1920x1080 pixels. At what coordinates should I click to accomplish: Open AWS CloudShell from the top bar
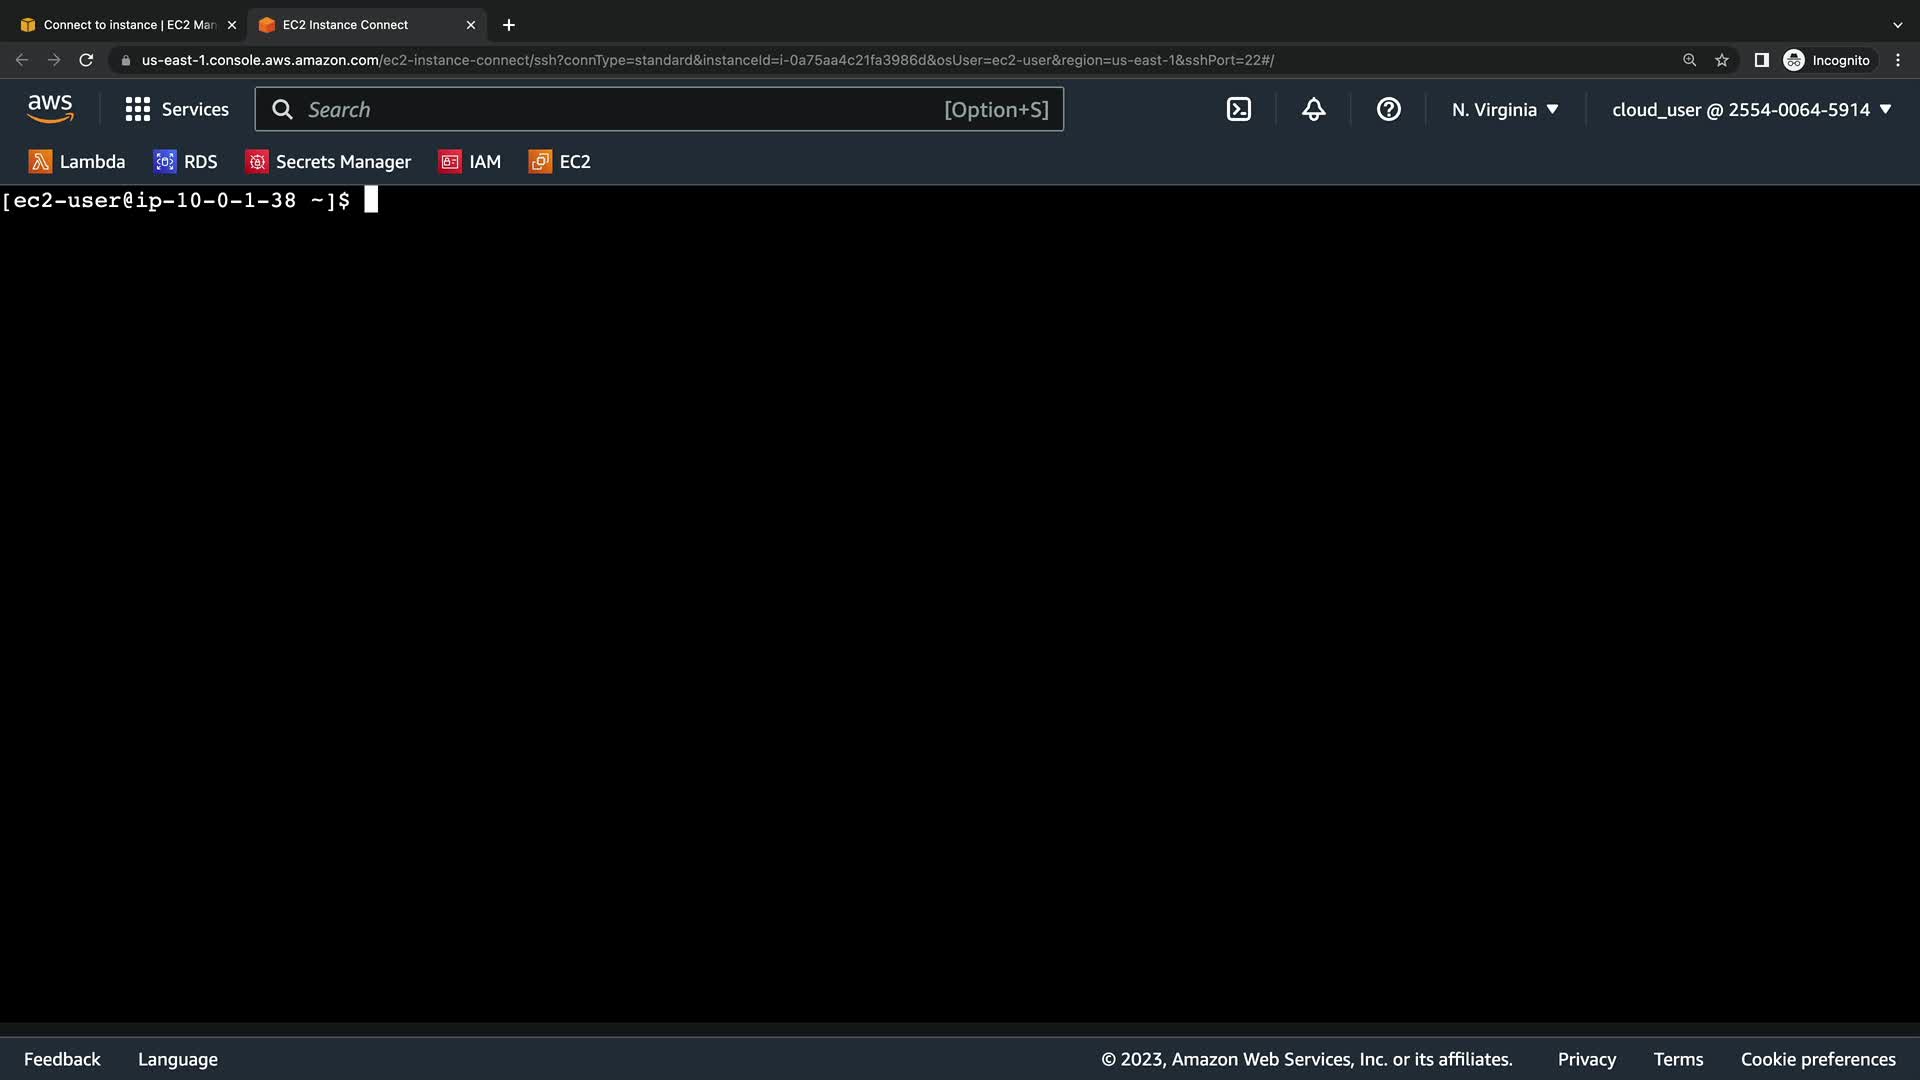1238,110
